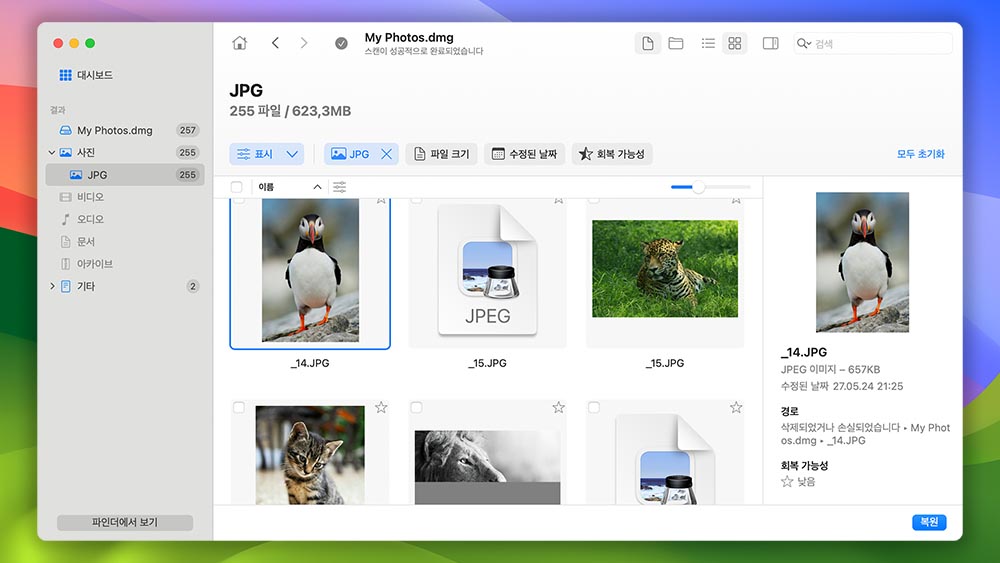Switch to folder view icon

pyautogui.click(x=675, y=43)
